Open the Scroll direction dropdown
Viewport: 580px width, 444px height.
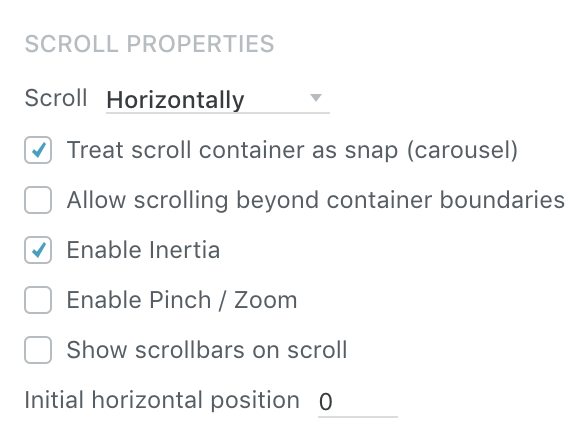218,100
